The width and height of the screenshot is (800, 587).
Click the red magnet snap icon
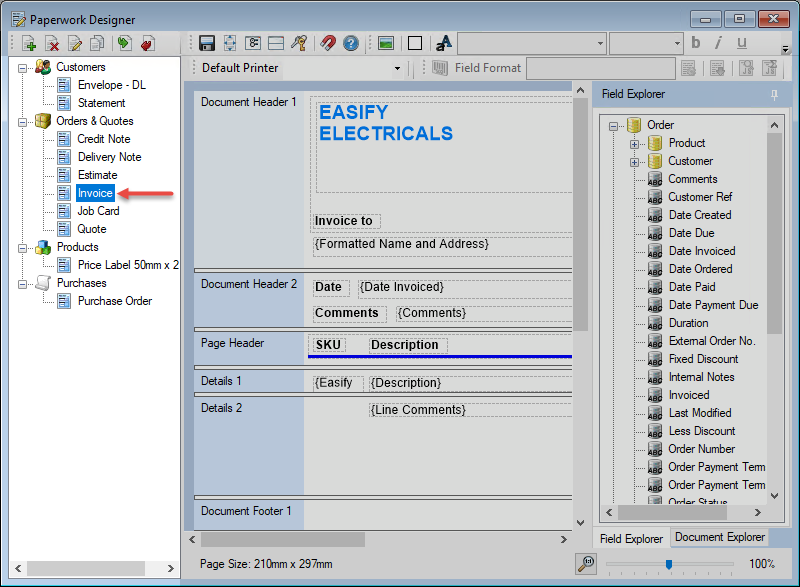[x=327, y=43]
